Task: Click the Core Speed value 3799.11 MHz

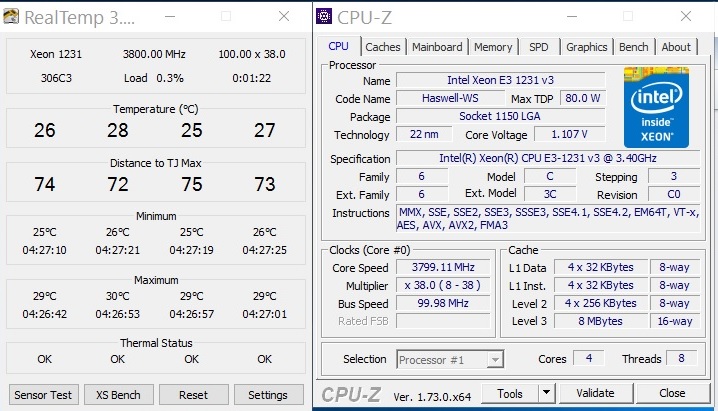Action: tap(443, 267)
